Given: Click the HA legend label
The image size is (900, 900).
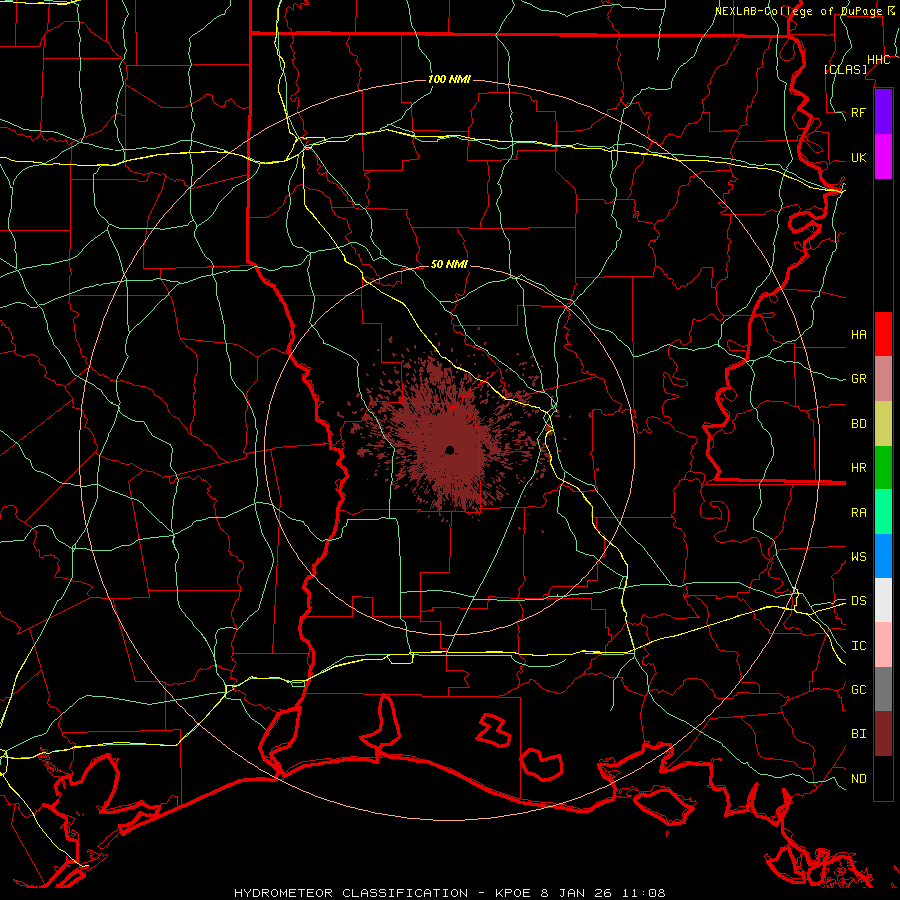Looking at the screenshot, I should tap(858, 335).
